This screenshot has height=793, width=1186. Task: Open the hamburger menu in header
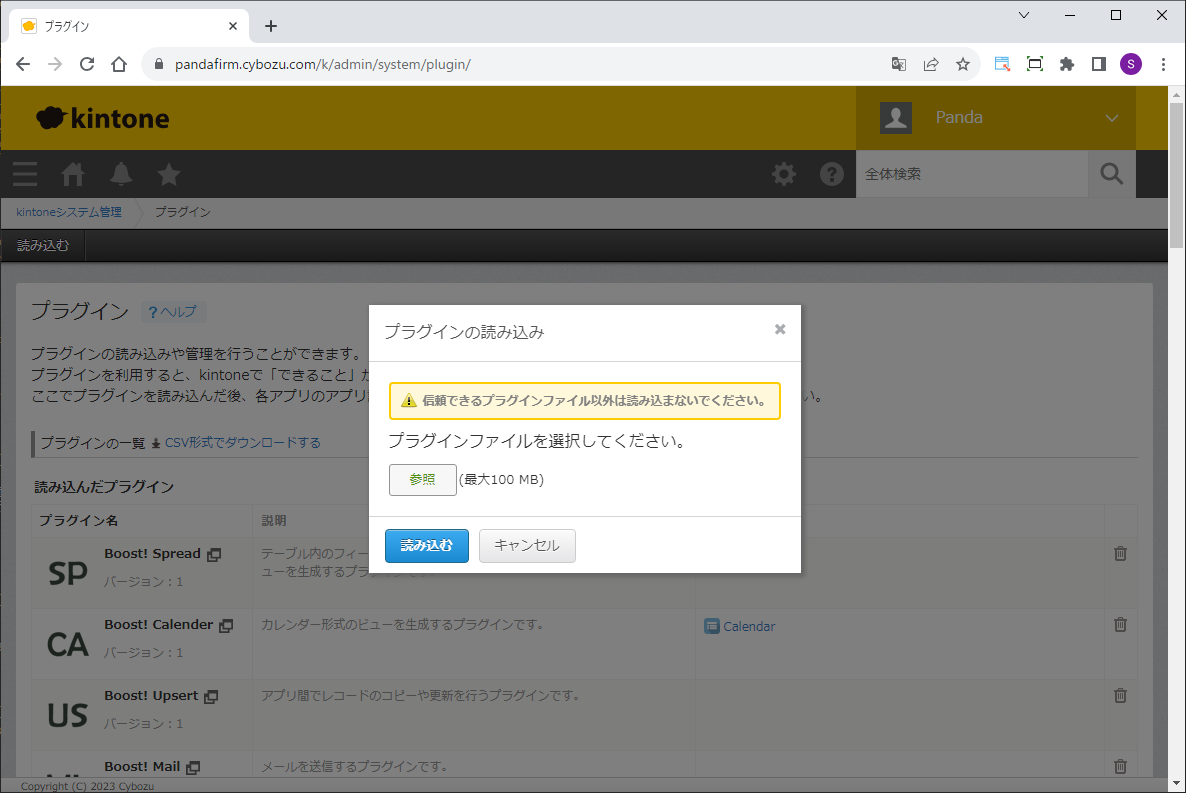25,174
